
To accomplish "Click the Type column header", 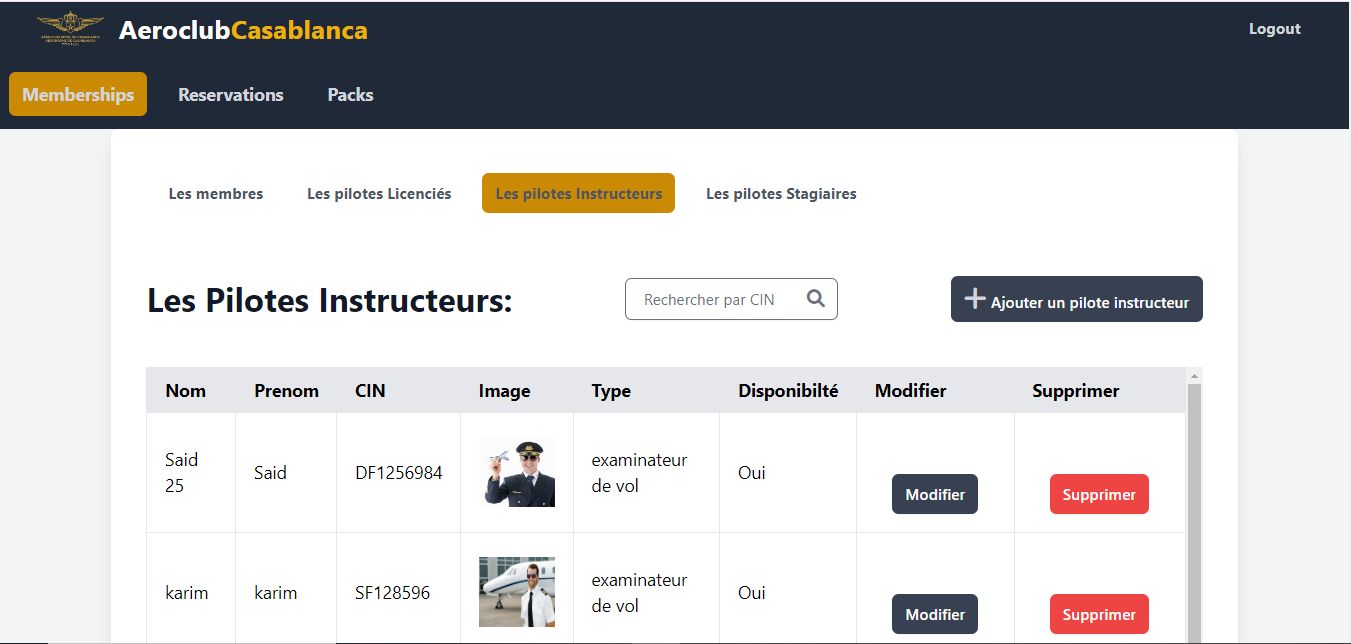I will 611,391.
